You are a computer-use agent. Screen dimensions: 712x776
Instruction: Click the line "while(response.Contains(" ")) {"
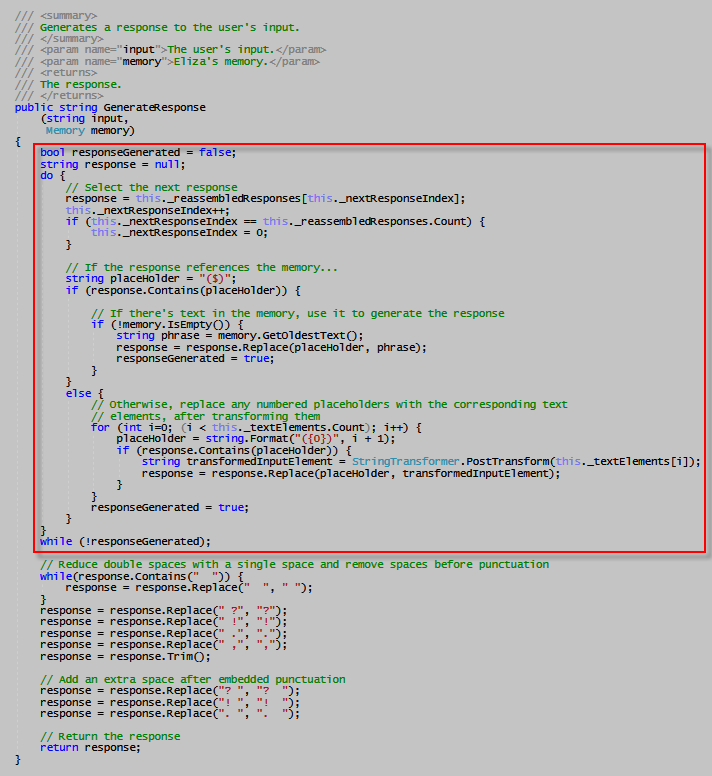(x=142, y=577)
